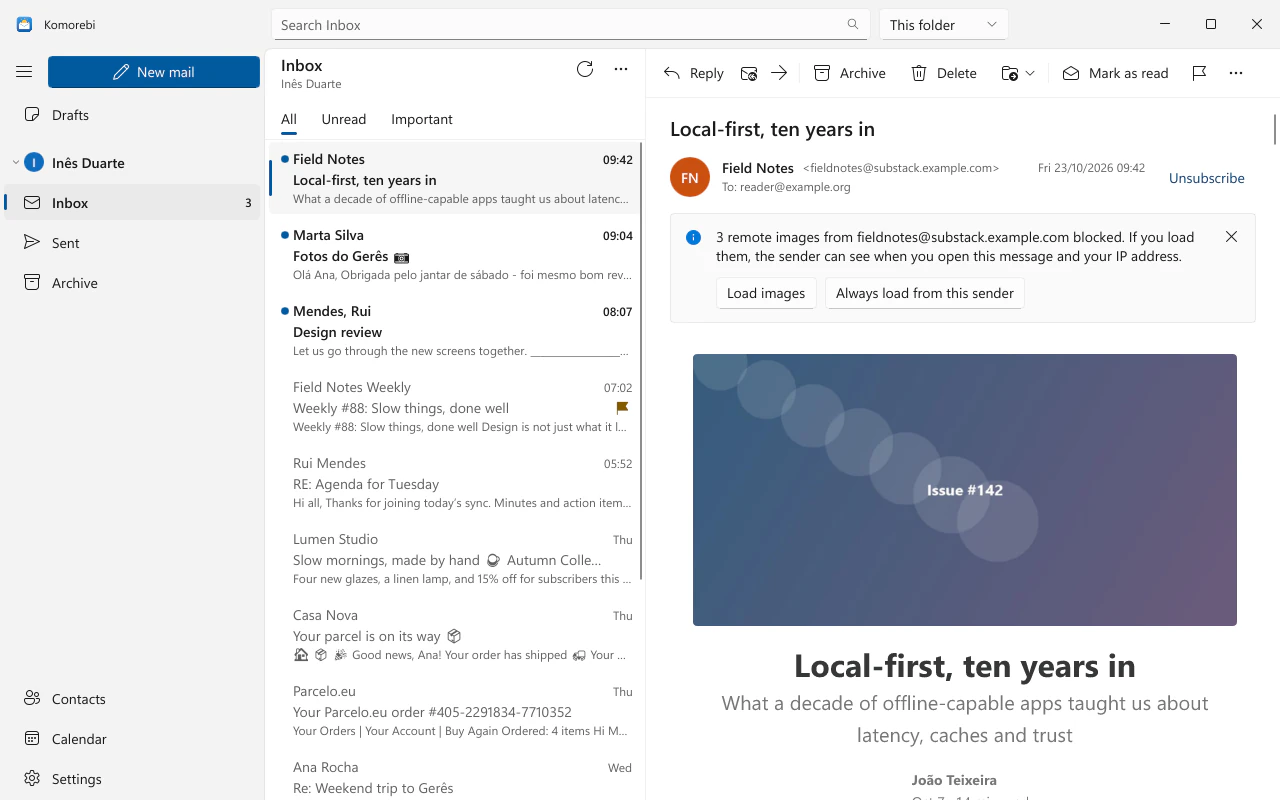
Task: Open the This folder search scope dropdown
Action: (944, 25)
